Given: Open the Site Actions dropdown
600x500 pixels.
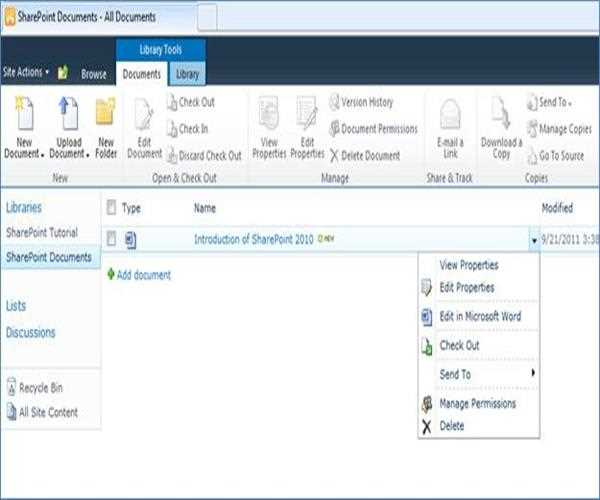Looking at the screenshot, I should pyautogui.click(x=25, y=73).
